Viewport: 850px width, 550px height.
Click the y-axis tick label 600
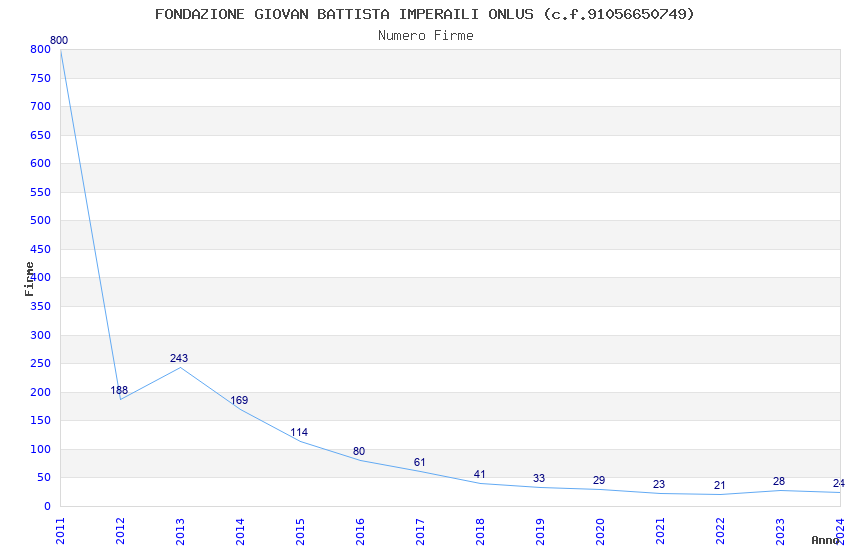41,163
